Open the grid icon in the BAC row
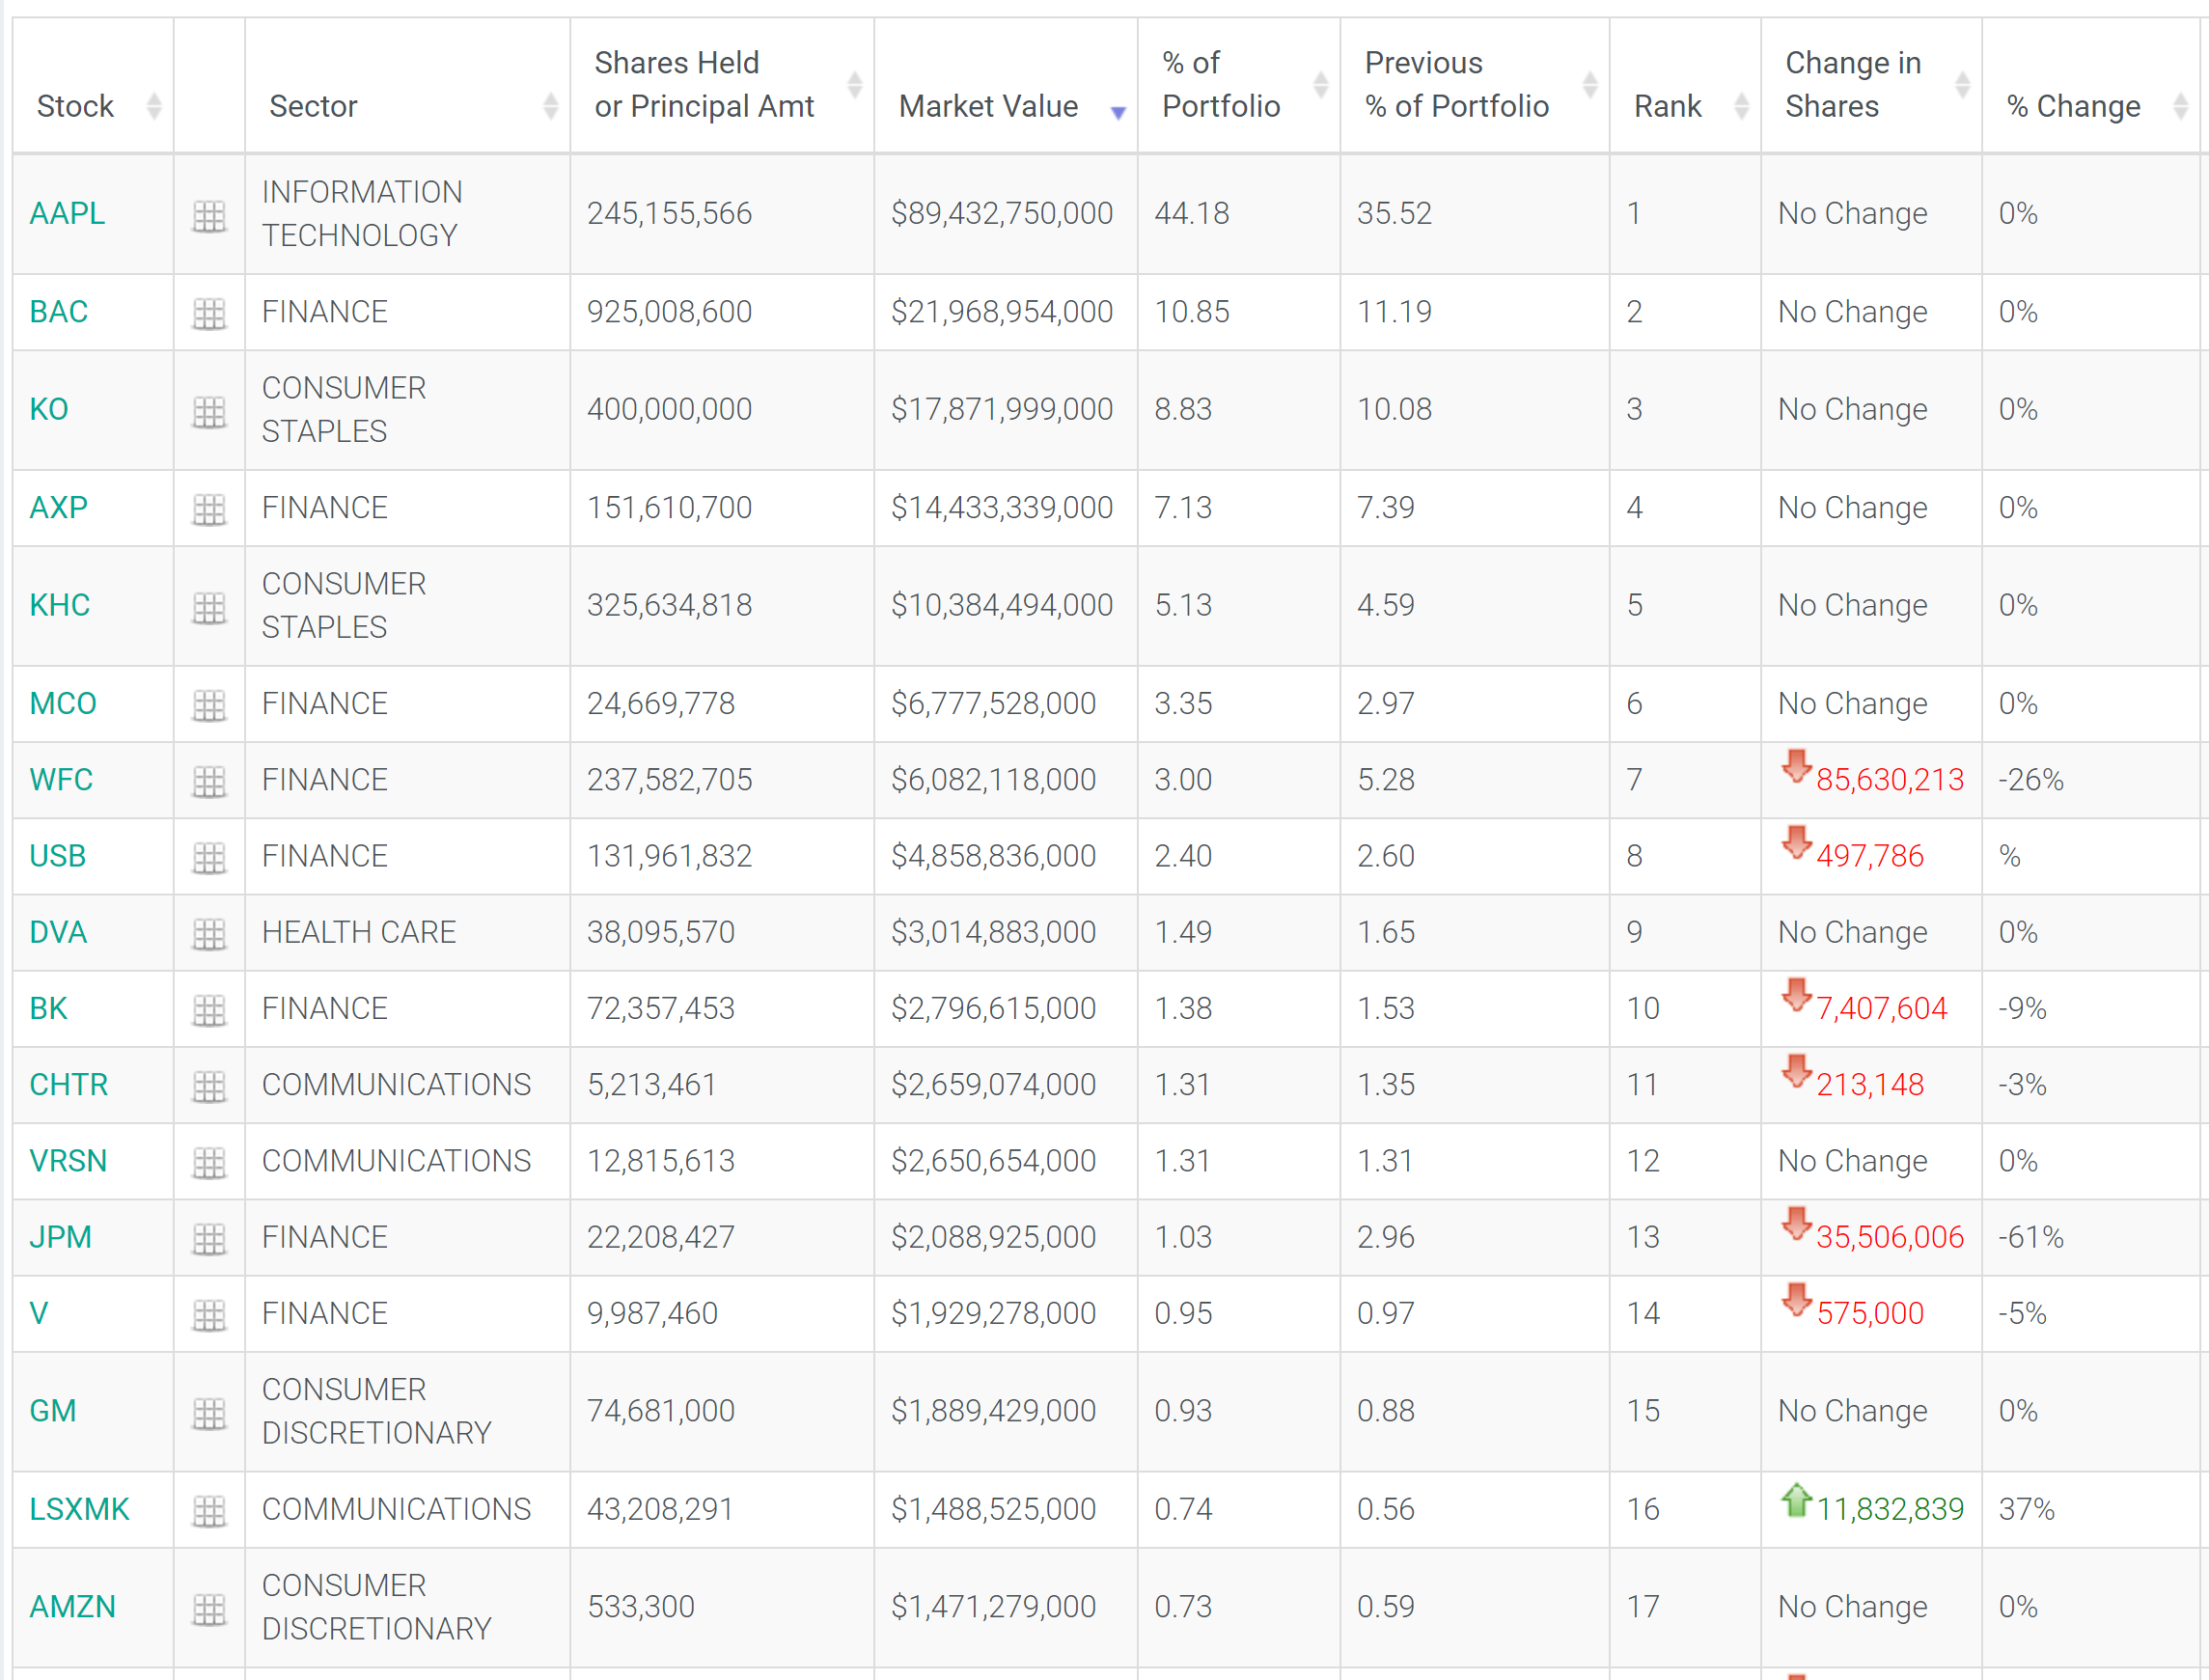 click(x=209, y=314)
